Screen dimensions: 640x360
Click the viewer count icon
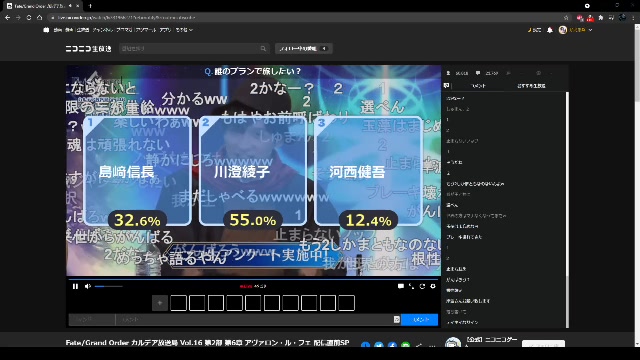(448, 73)
